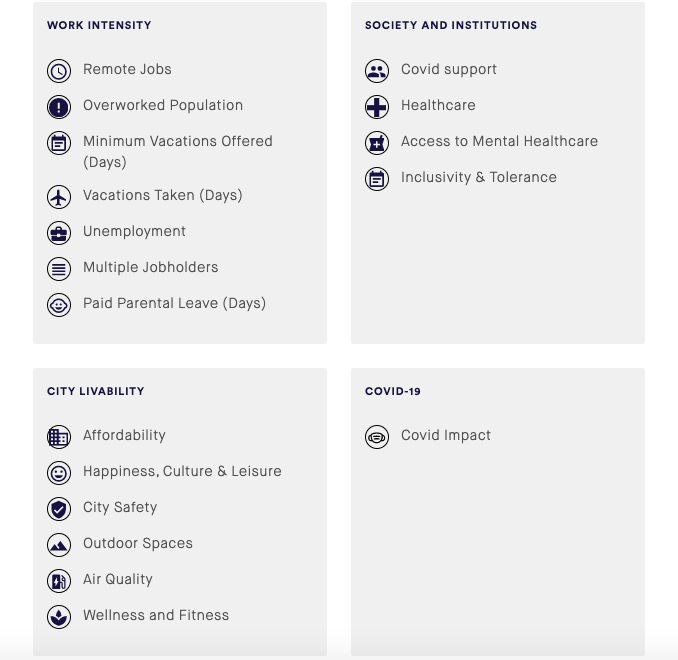Screen dimensions: 678x660
Task: Click the clock icon beside Remote Jobs
Action: pyautogui.click(x=59, y=71)
